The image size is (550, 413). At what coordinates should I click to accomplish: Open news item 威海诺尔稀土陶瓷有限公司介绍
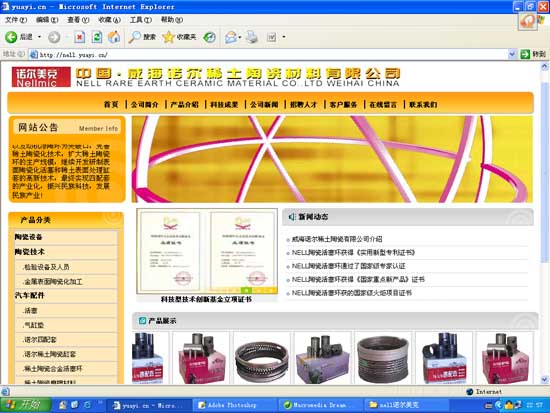click(337, 239)
